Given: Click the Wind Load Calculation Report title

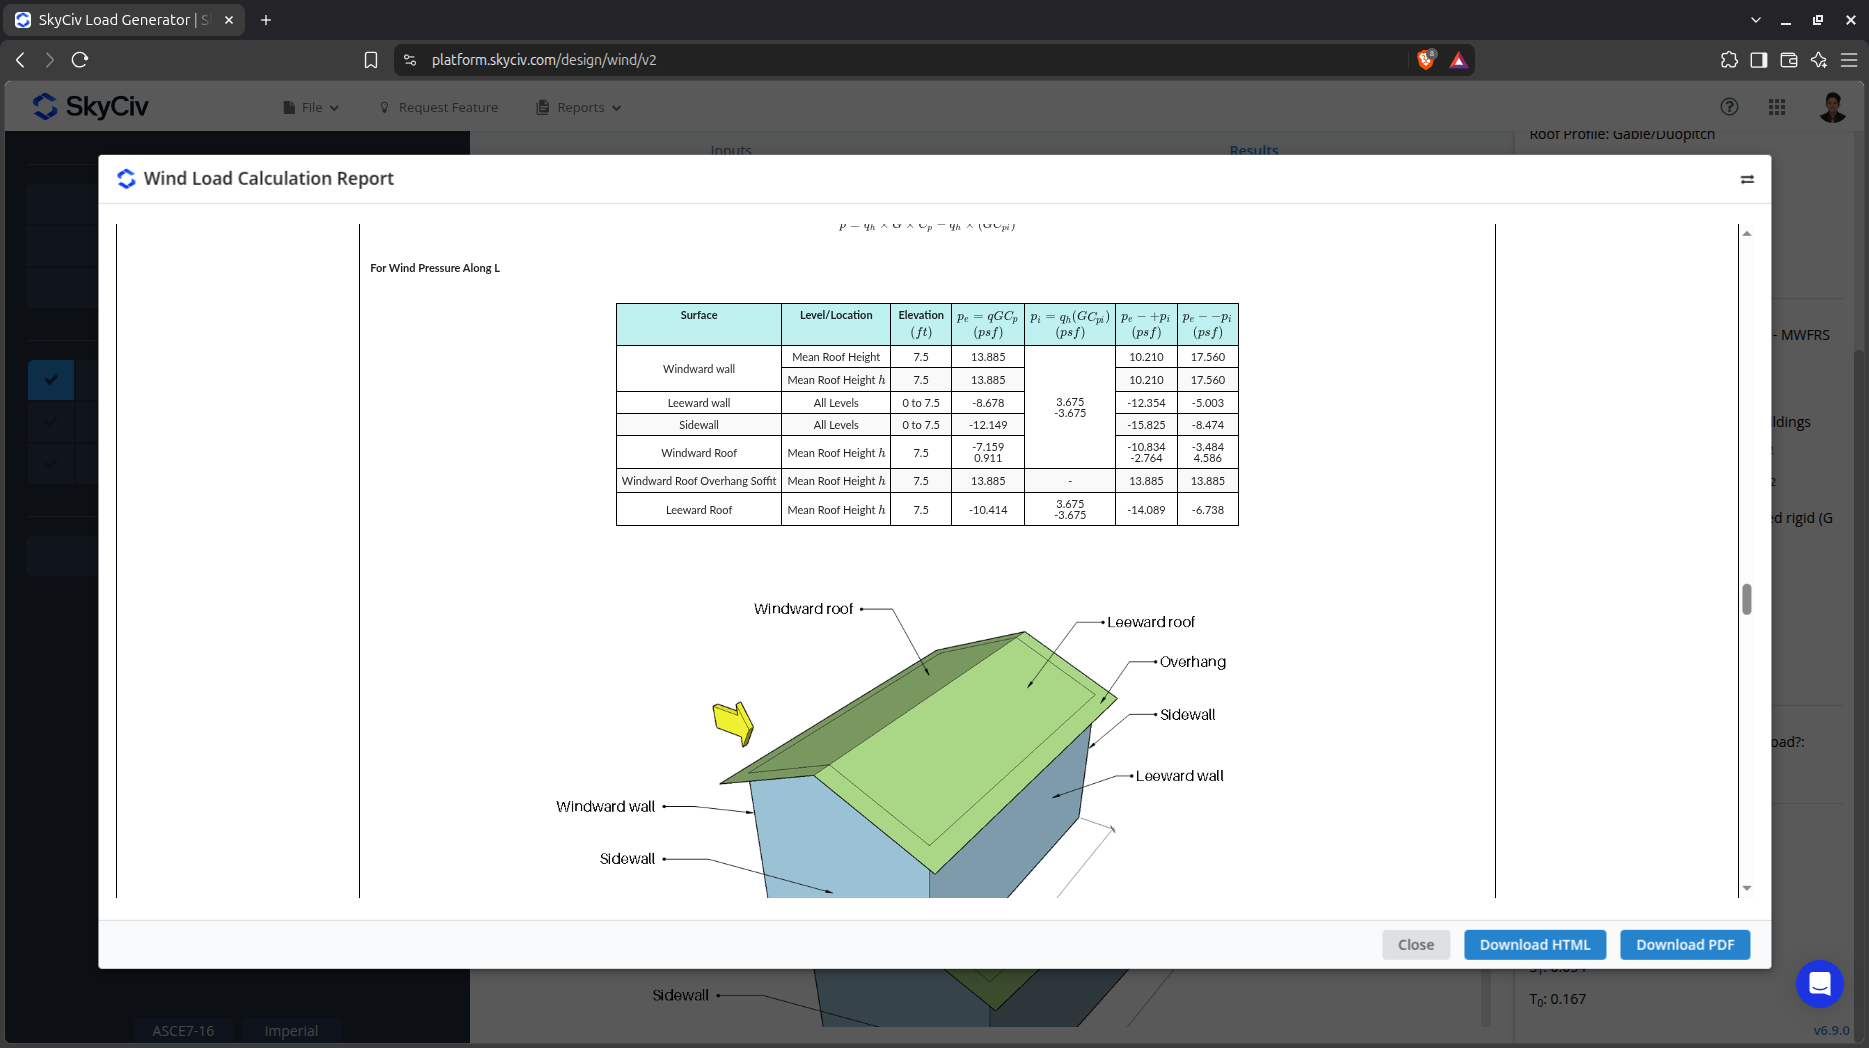Looking at the screenshot, I should [x=269, y=179].
